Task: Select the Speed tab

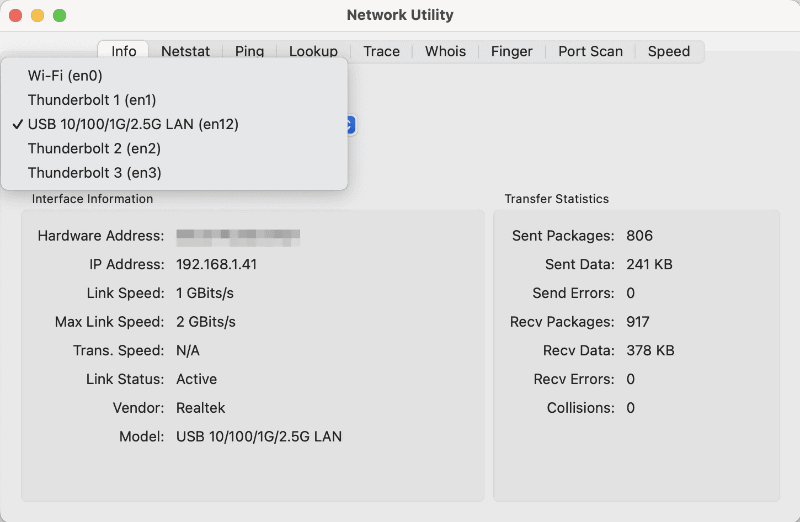Action: [668, 51]
